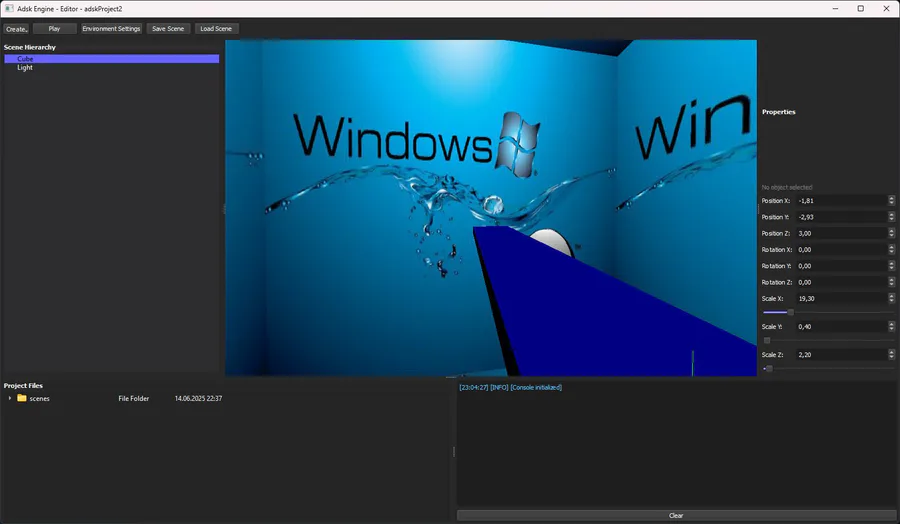The width and height of the screenshot is (900, 524).
Task: Edit the Position X field
Action: pos(841,201)
